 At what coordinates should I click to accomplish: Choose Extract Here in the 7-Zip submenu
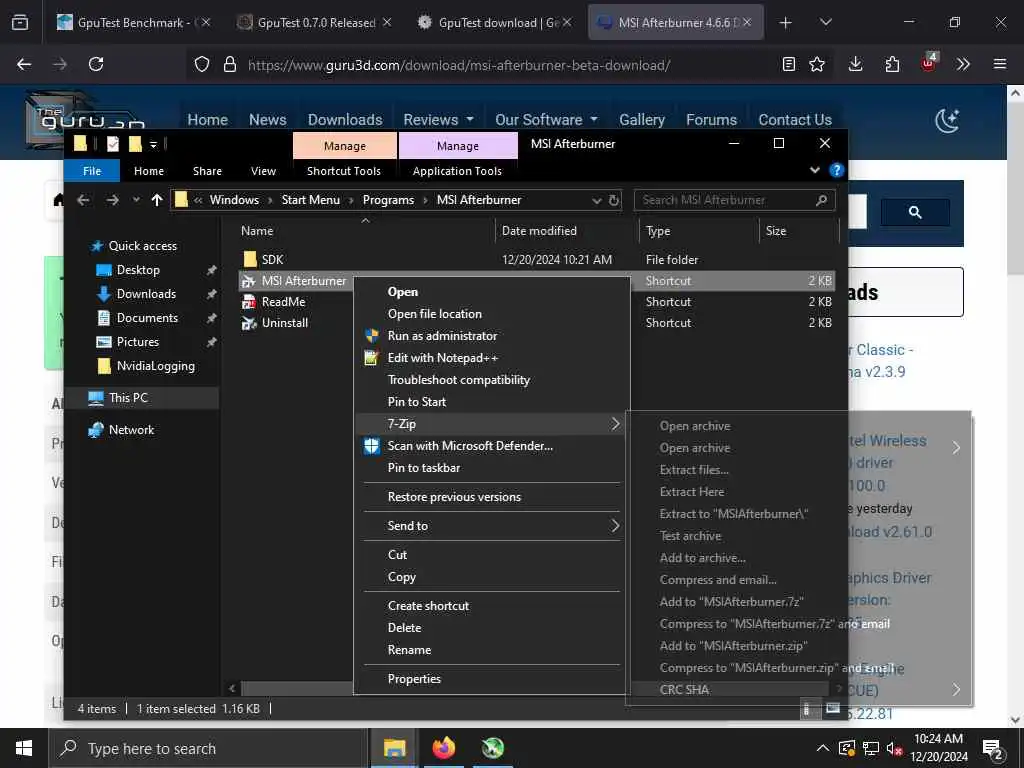point(692,492)
